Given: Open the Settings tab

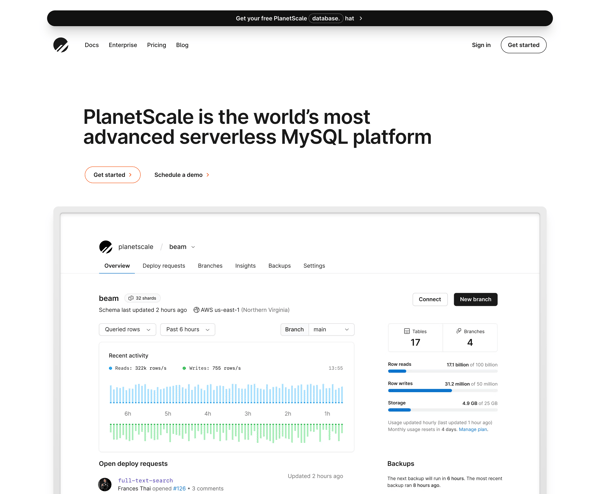Looking at the screenshot, I should [314, 266].
